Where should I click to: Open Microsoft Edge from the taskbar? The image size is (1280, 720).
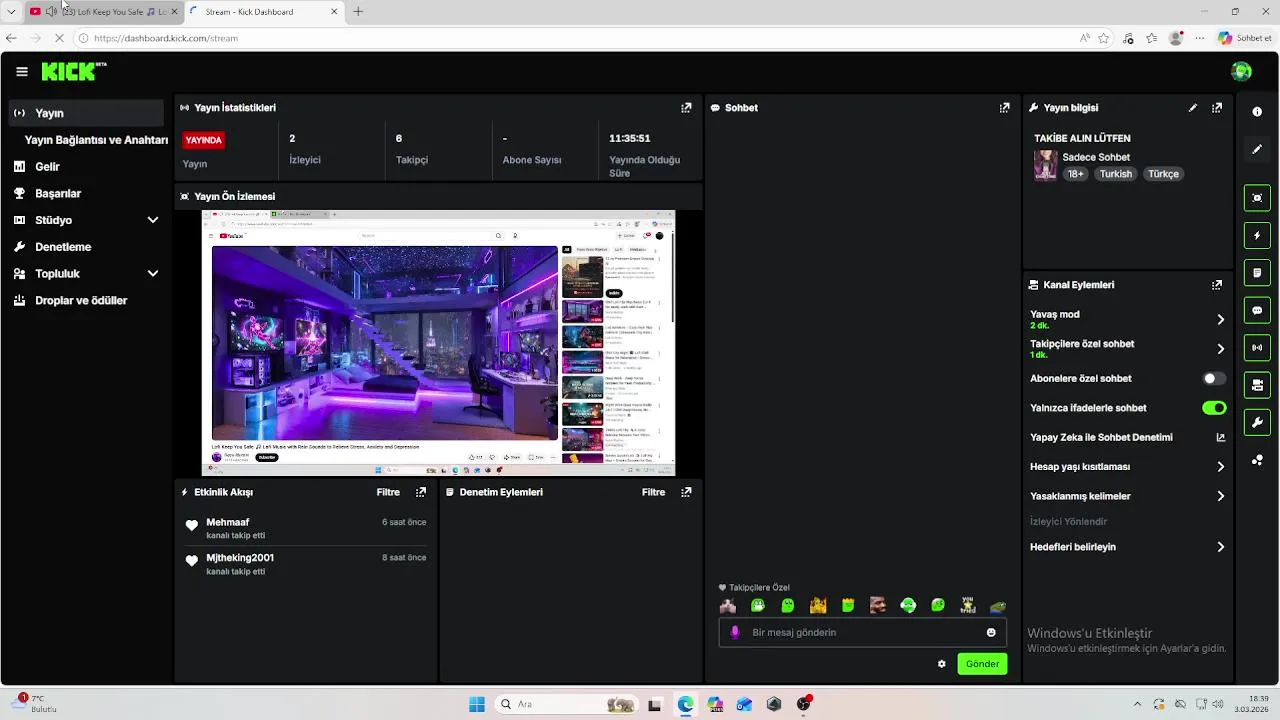coord(685,704)
